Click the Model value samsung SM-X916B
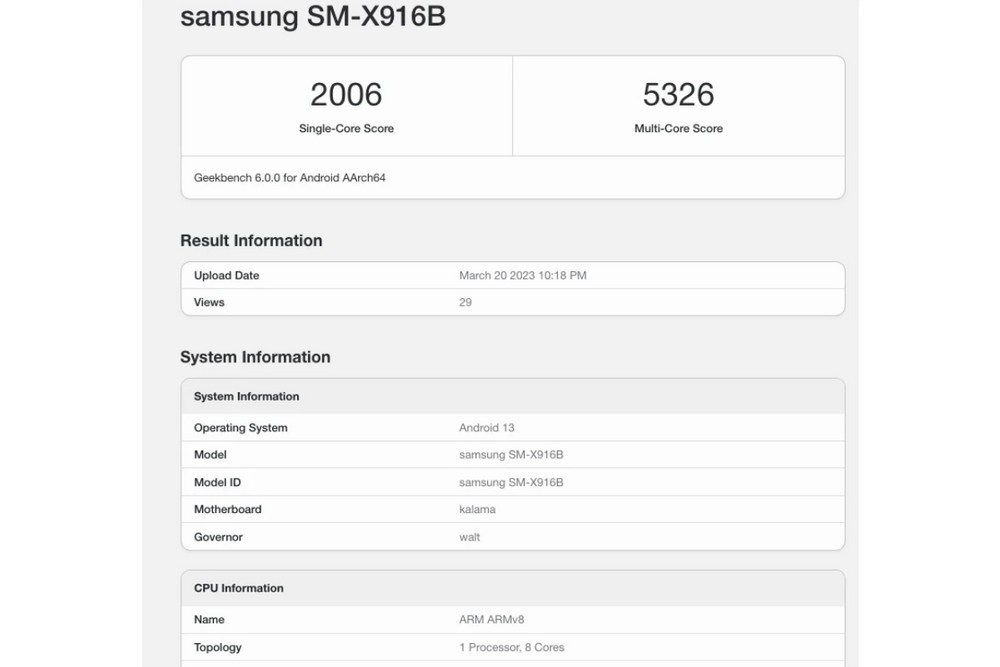 pos(511,455)
